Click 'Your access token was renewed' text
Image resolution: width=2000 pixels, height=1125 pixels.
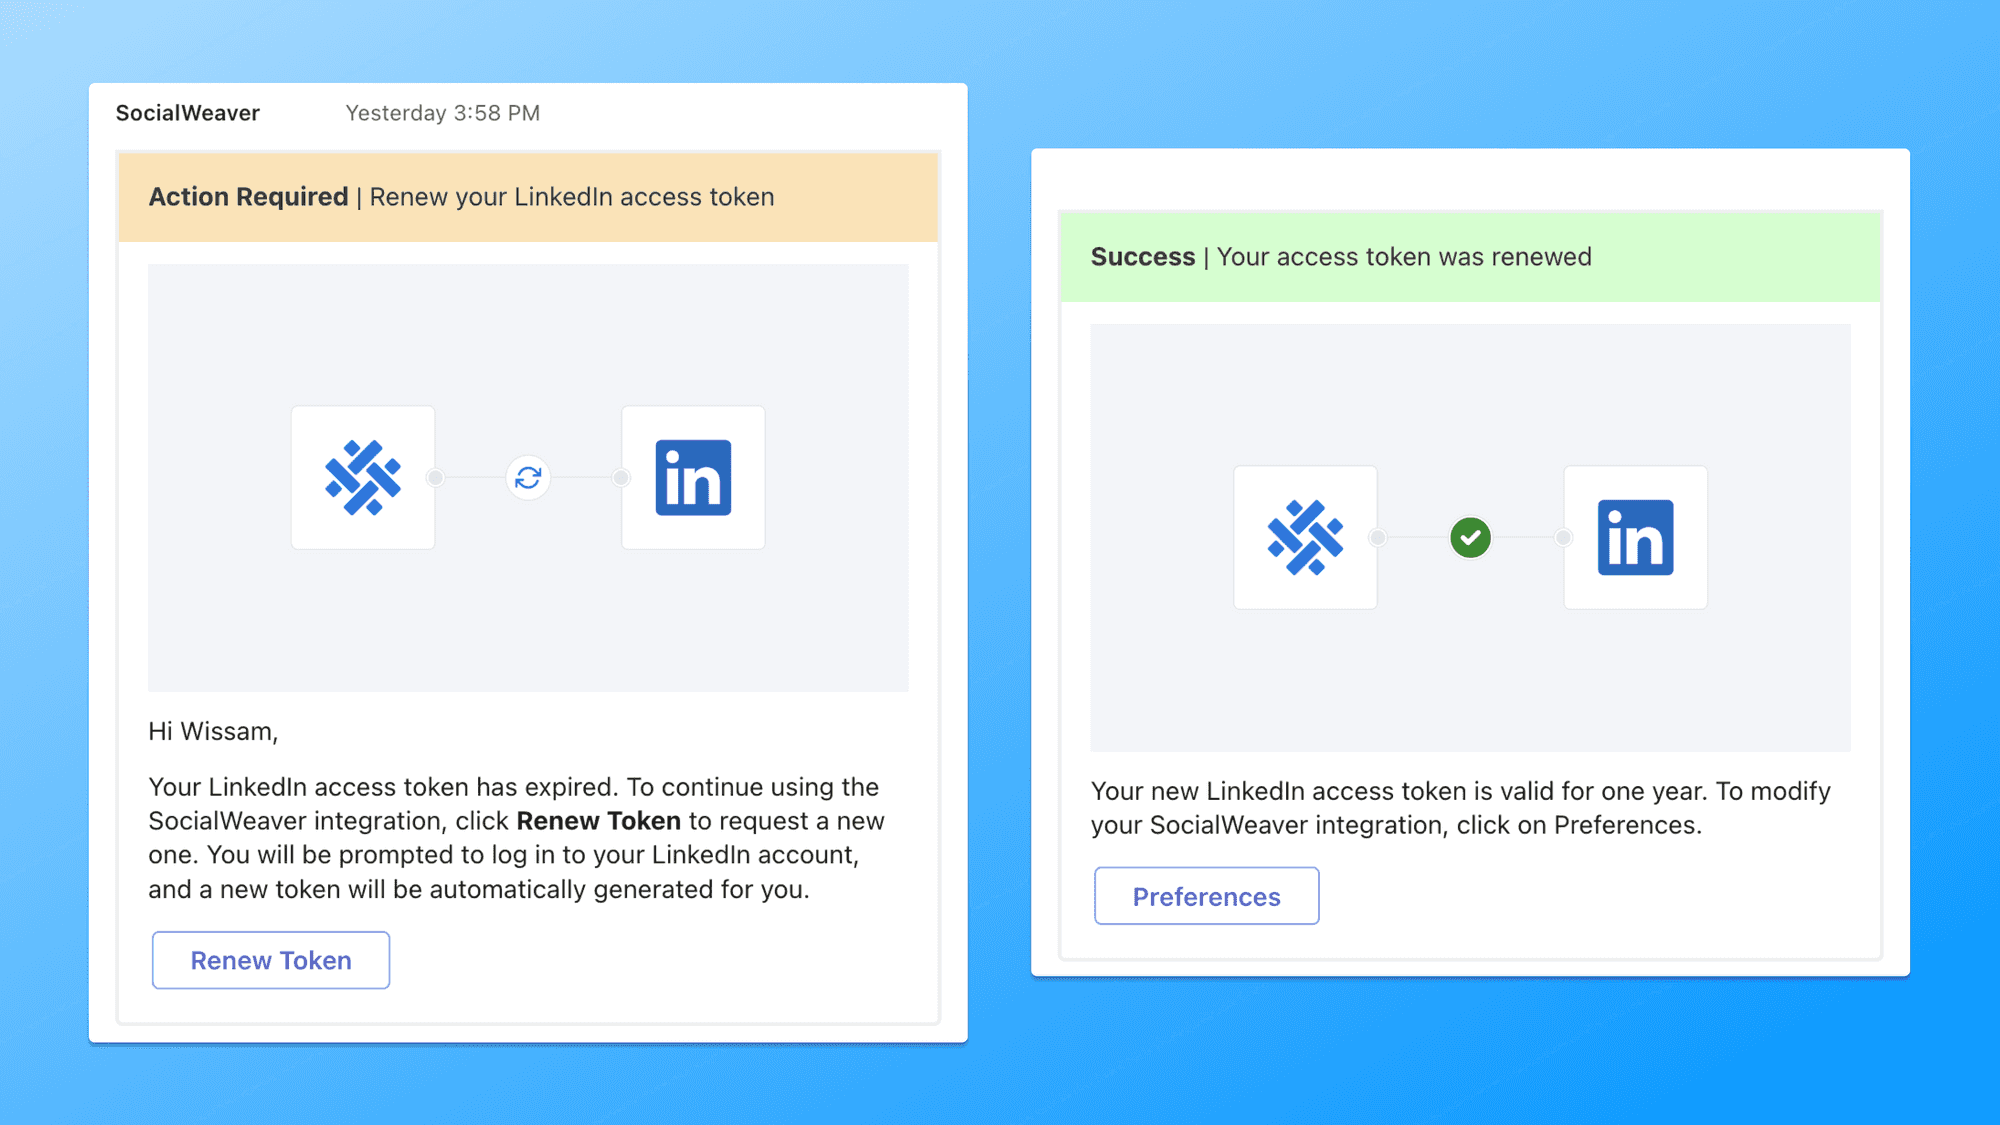point(1404,257)
